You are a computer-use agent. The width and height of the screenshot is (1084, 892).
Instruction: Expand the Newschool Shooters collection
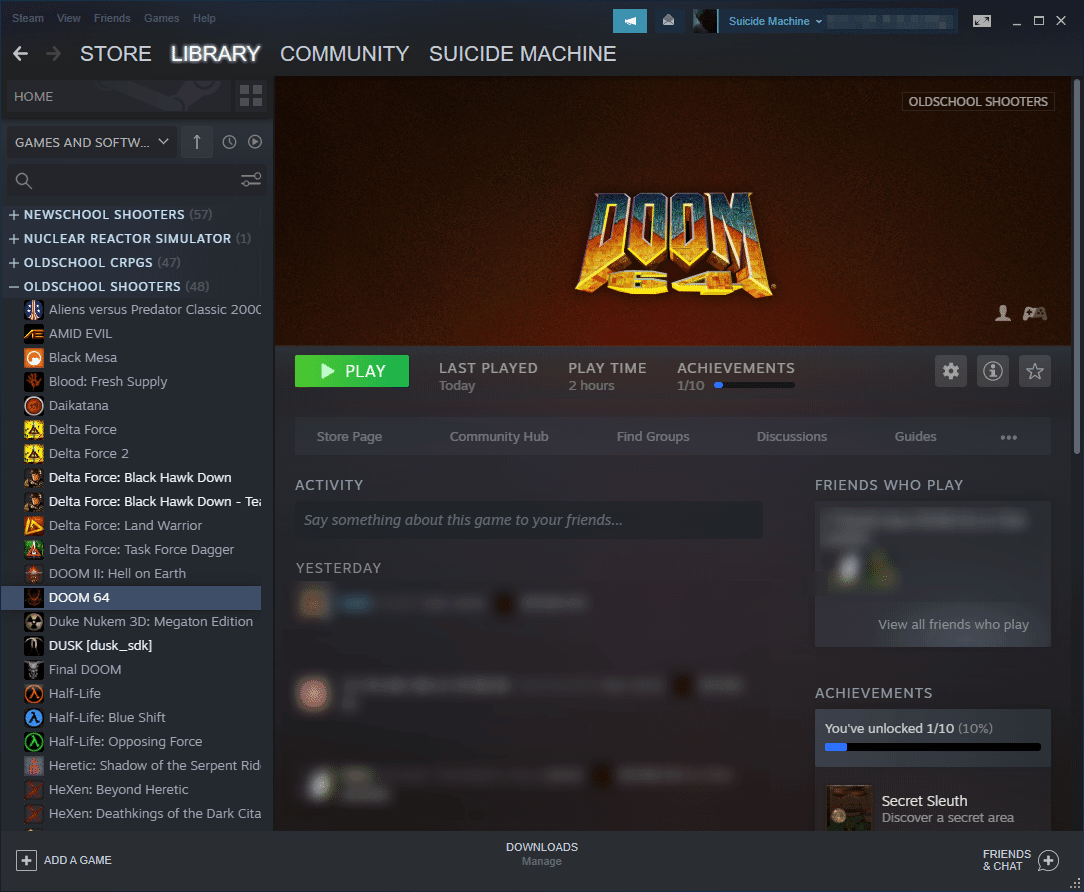(x=14, y=215)
